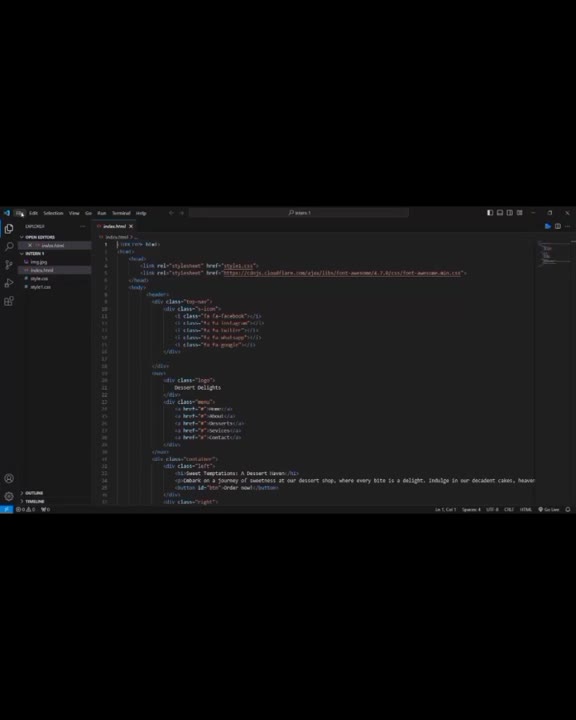Open the Search view icon

(9, 247)
